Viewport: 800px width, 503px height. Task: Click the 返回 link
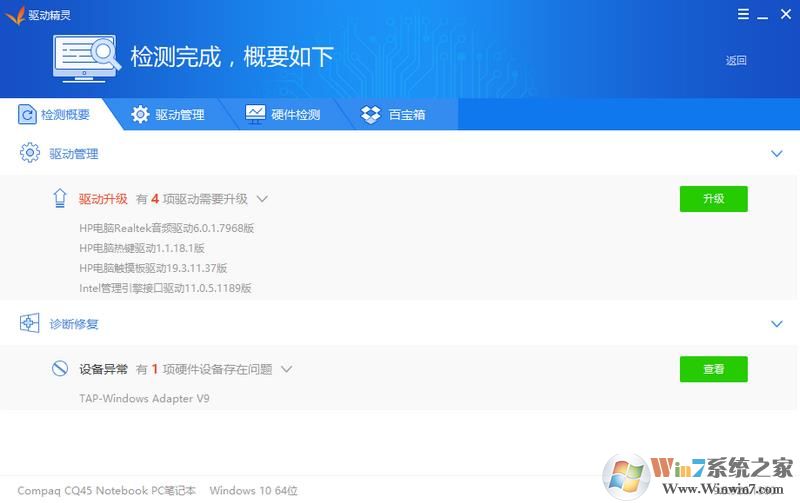pos(736,60)
